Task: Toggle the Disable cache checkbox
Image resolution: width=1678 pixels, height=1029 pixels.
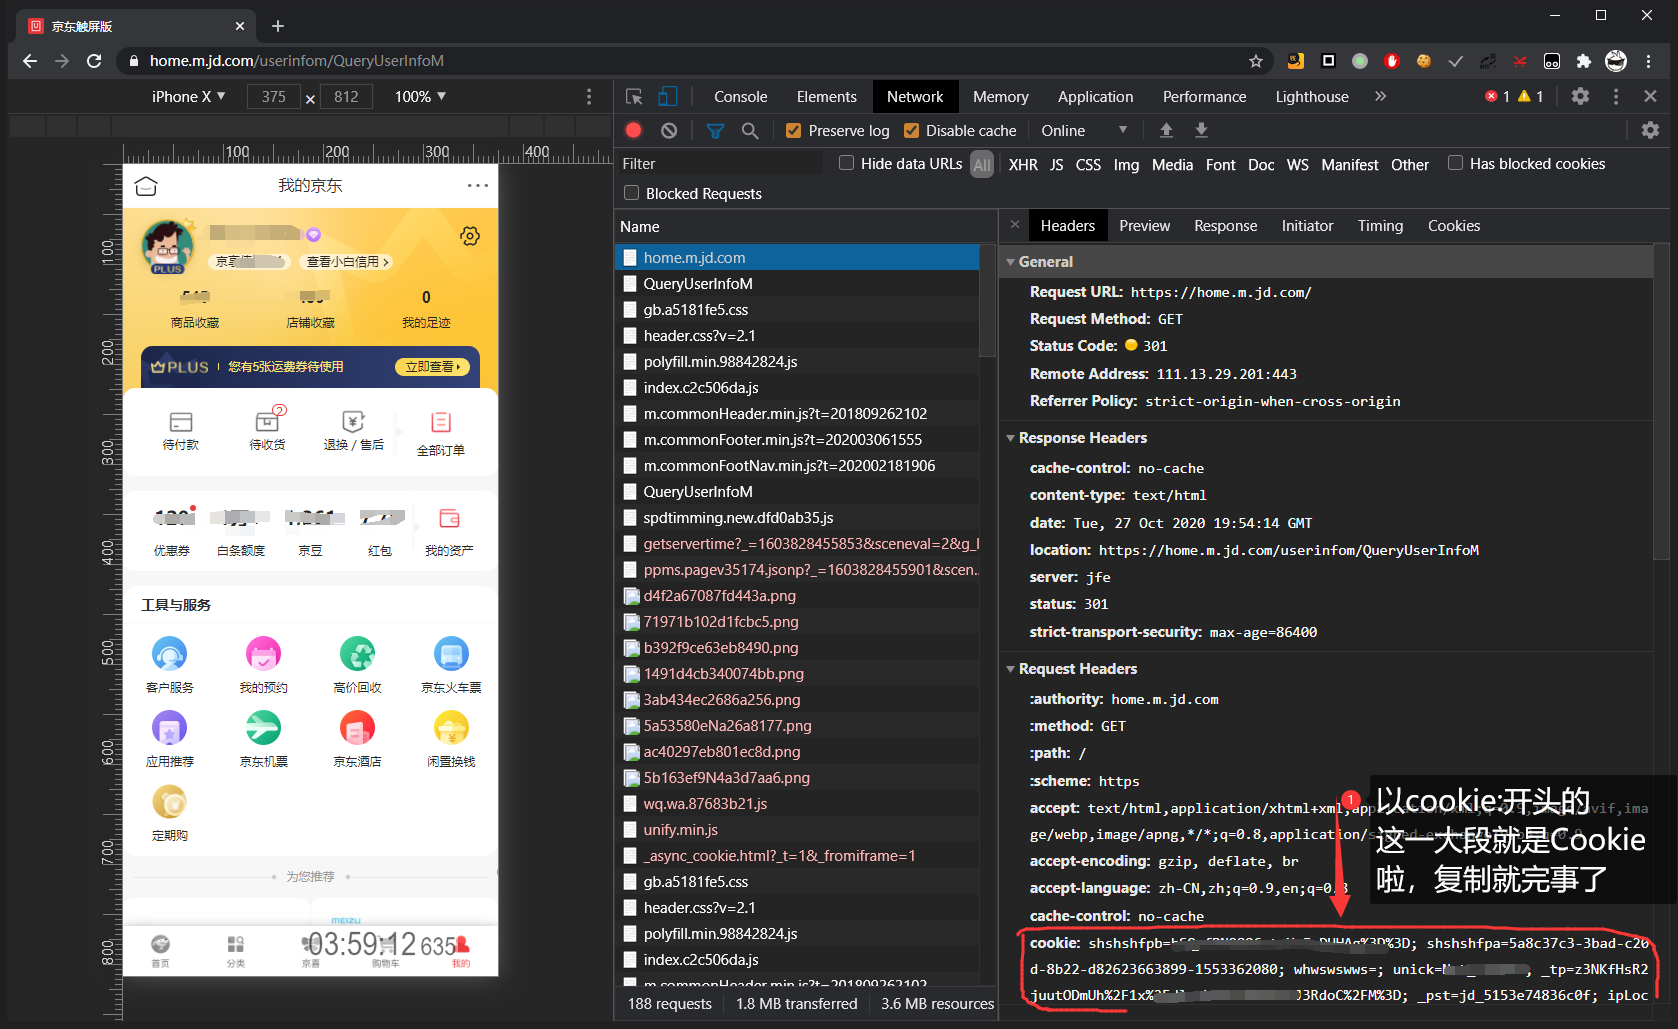Action: [x=911, y=131]
